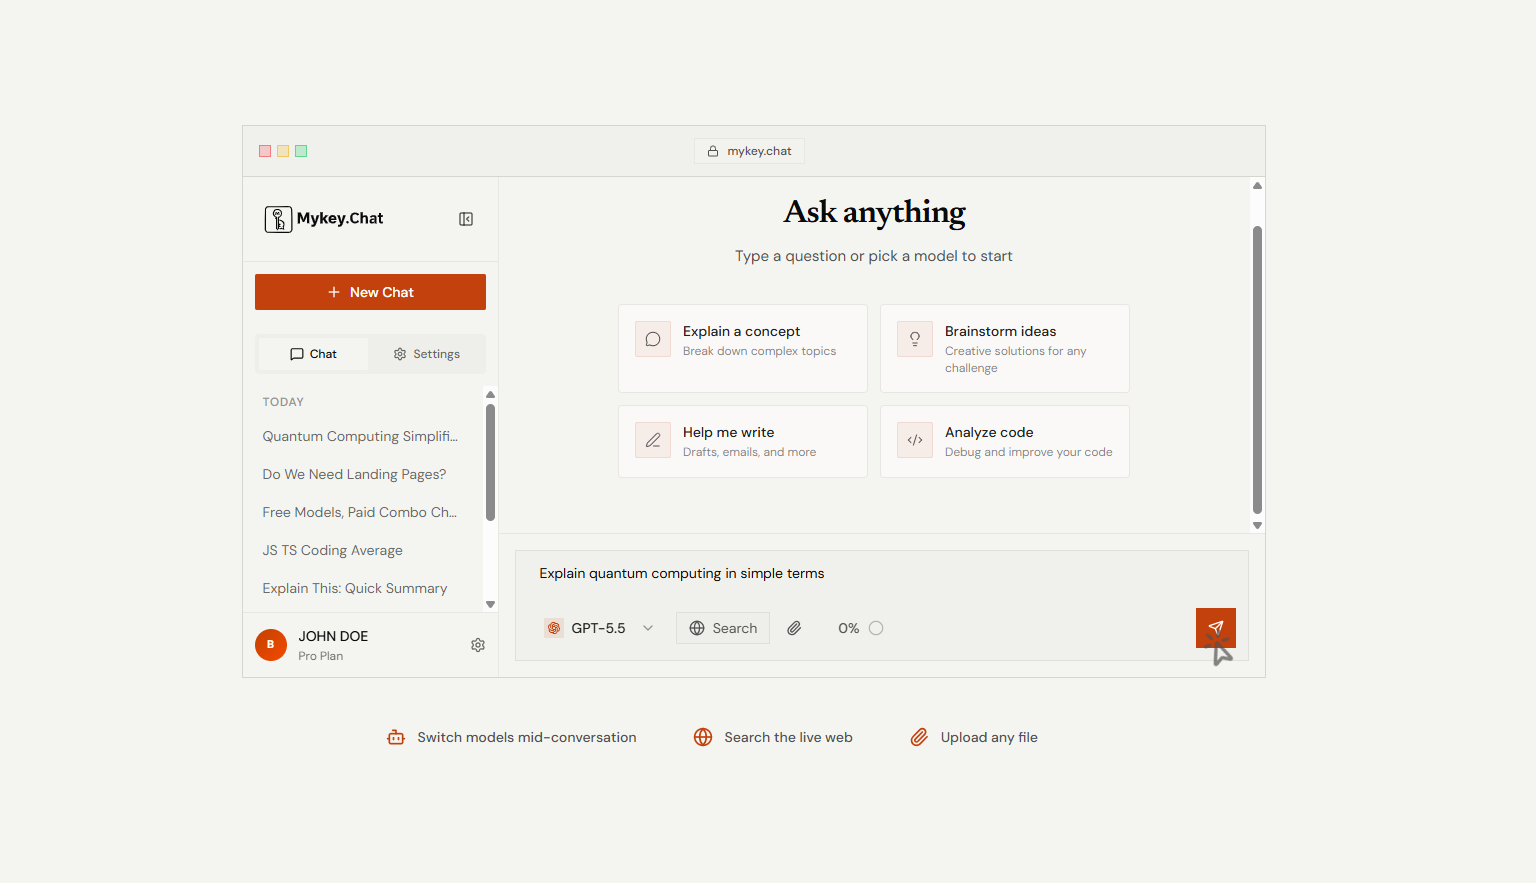
Task: Start a New Chat
Action: tap(370, 292)
